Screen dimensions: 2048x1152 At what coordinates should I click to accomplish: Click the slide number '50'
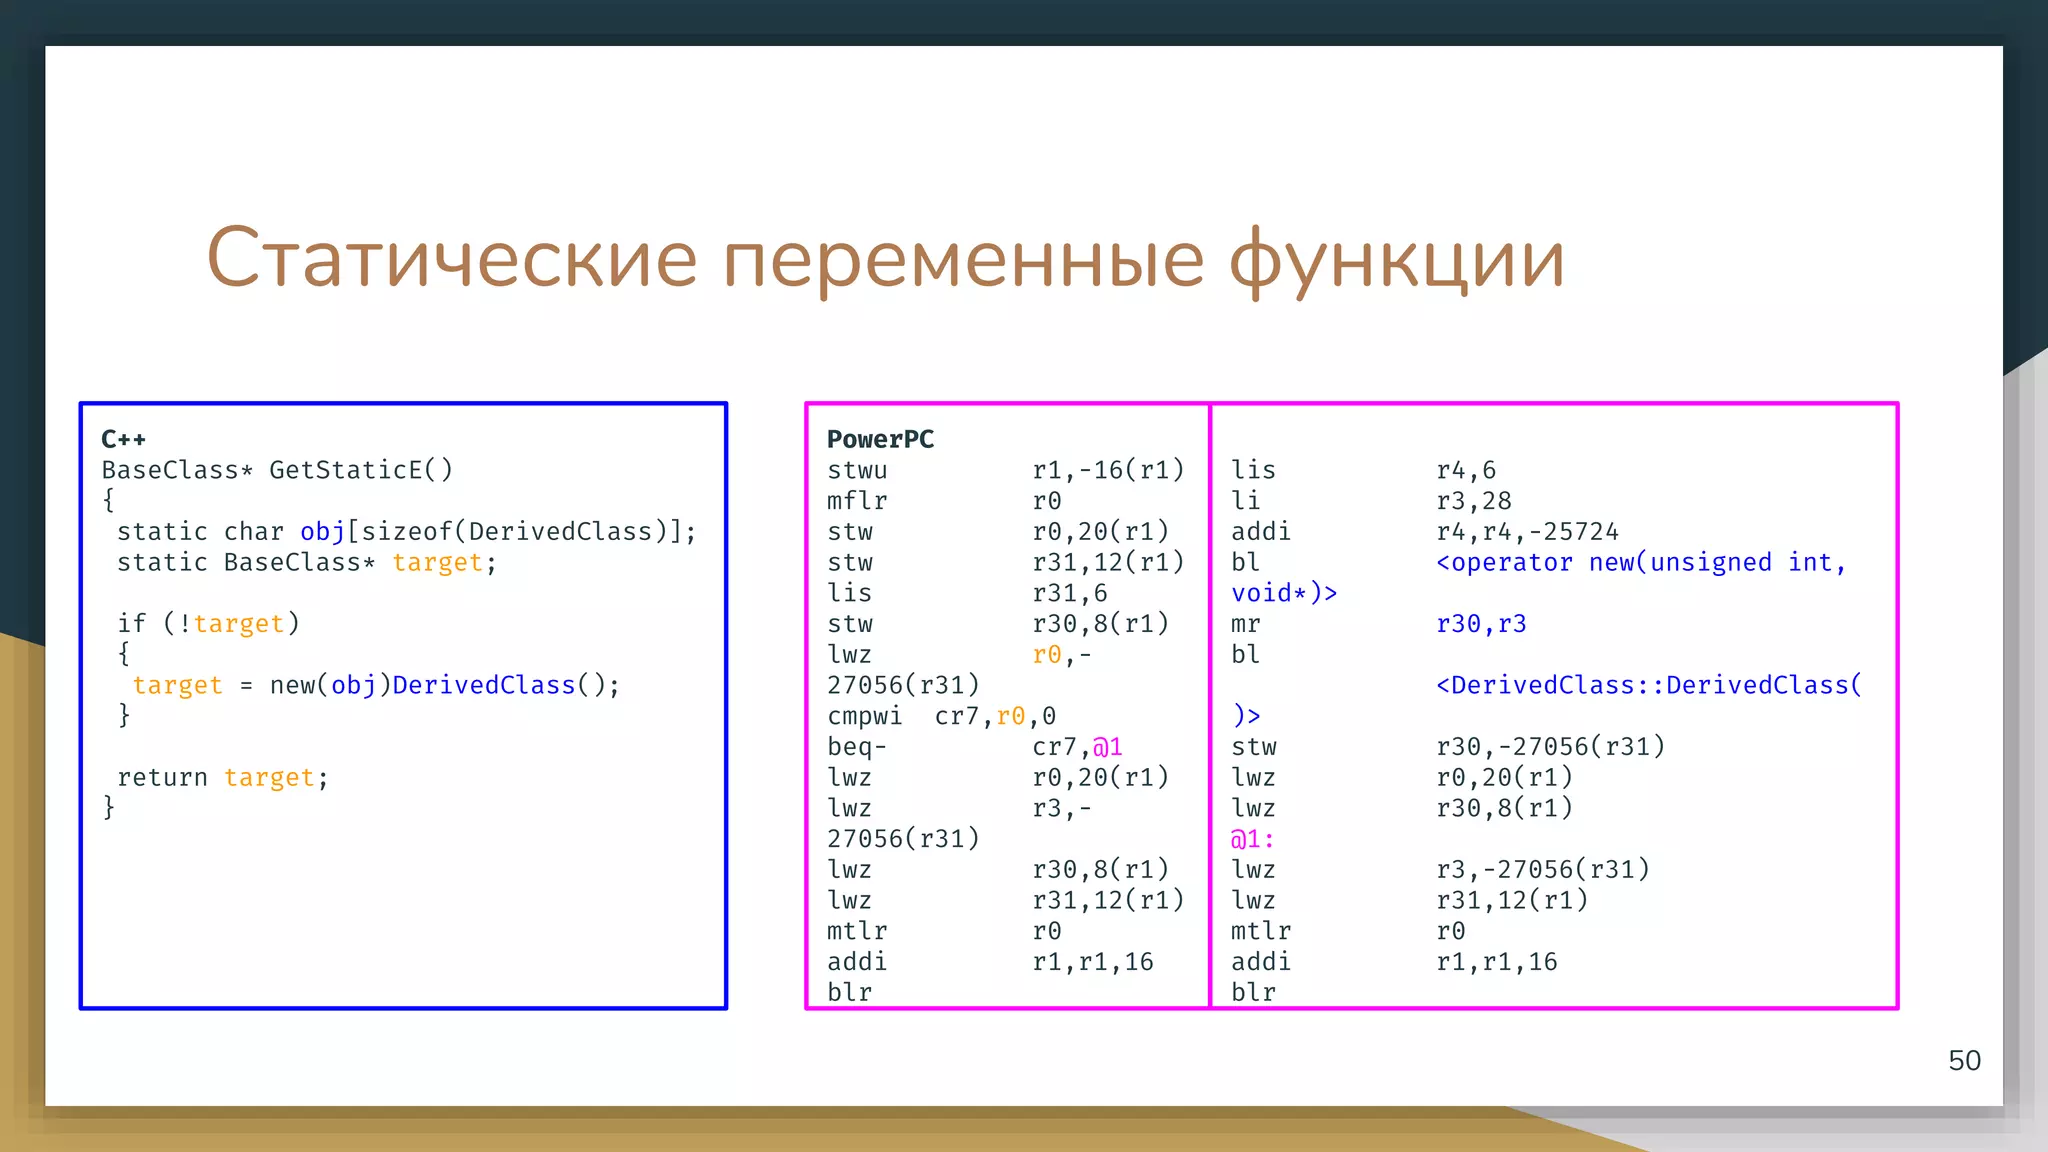1964,1060
